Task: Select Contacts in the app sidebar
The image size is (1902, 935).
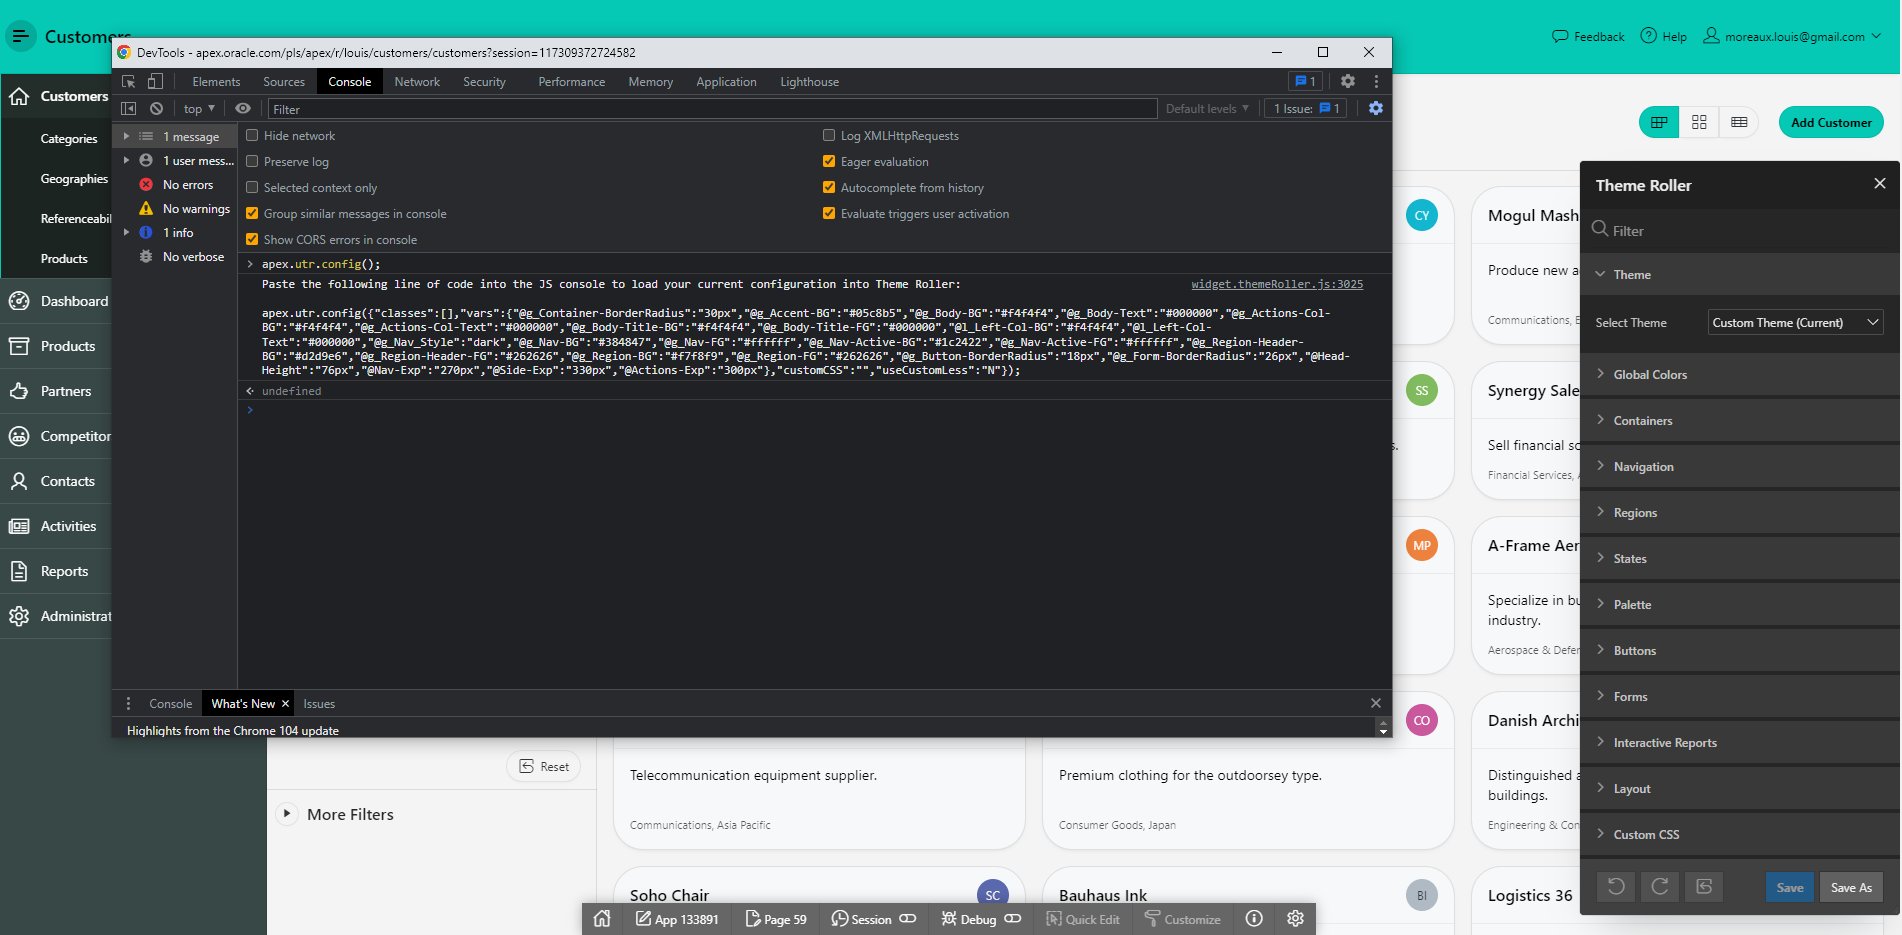Action: [x=69, y=481]
